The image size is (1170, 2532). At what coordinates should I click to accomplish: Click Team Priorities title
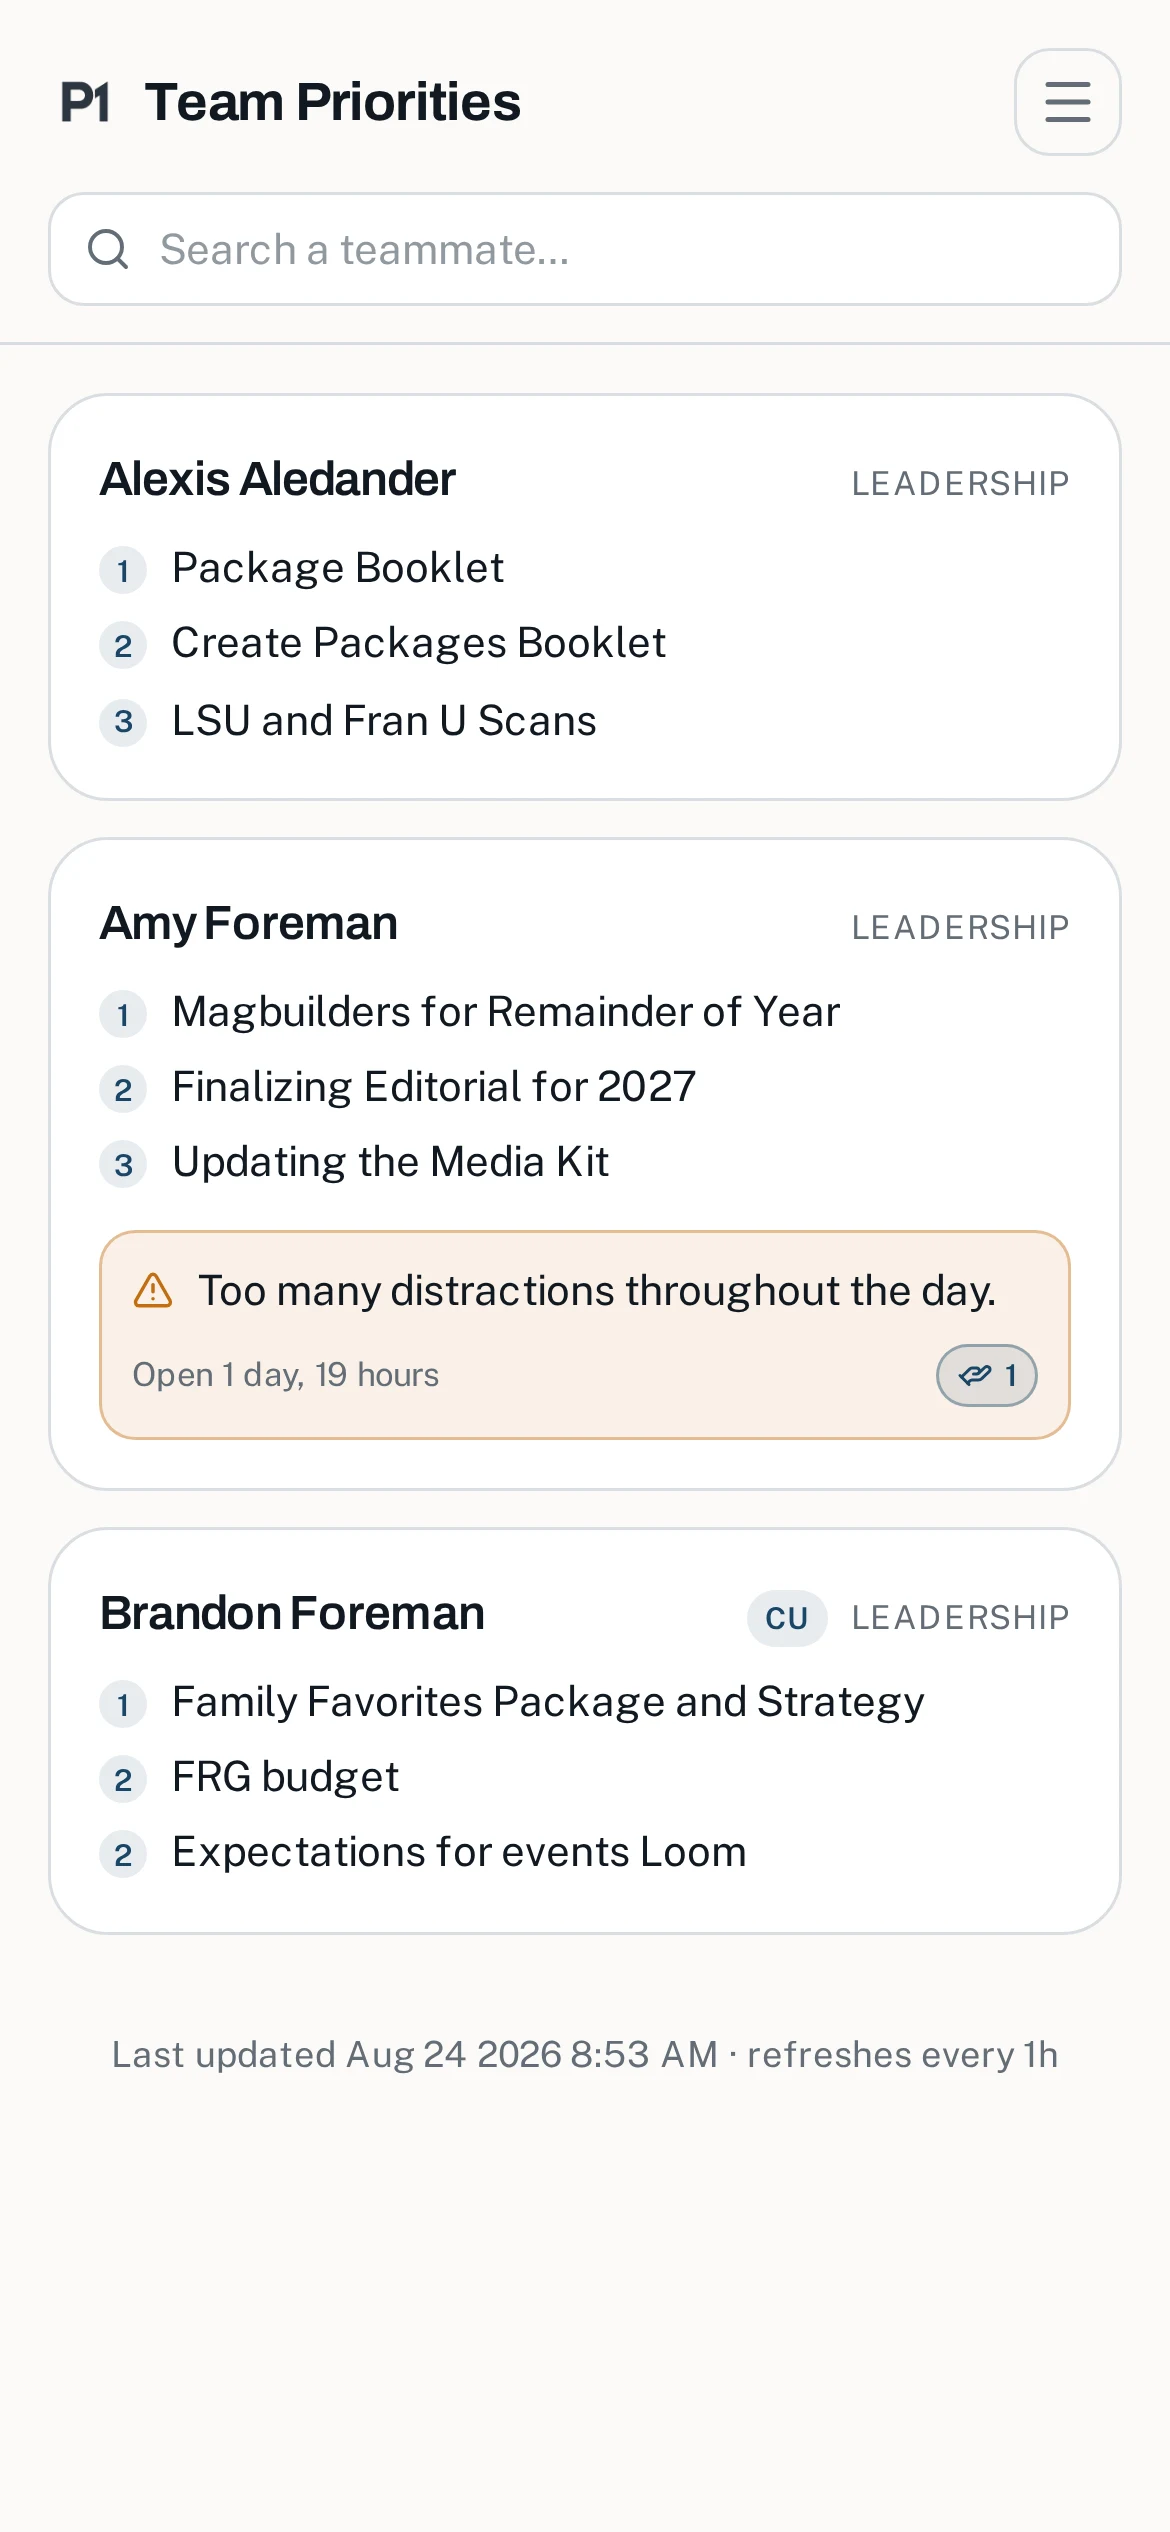pyautogui.click(x=332, y=102)
